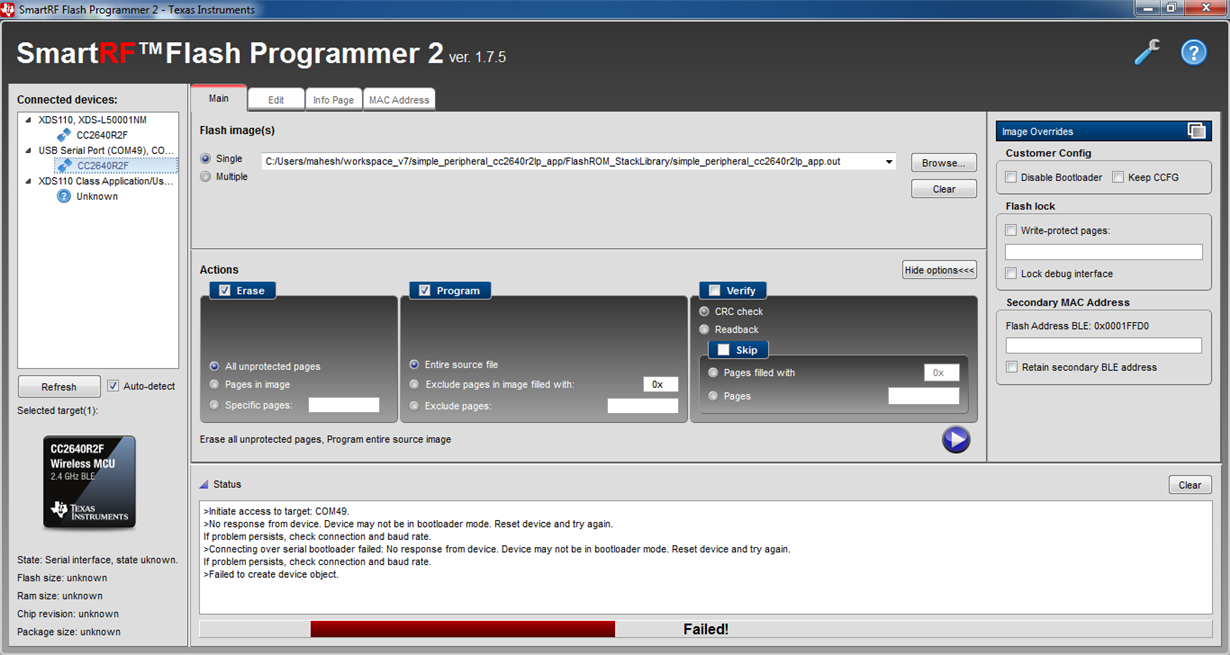Viewport: 1230px width, 655px height.
Task: Click the selected CC2640R2F chip icon under USB Serial Port
Action: (64, 166)
